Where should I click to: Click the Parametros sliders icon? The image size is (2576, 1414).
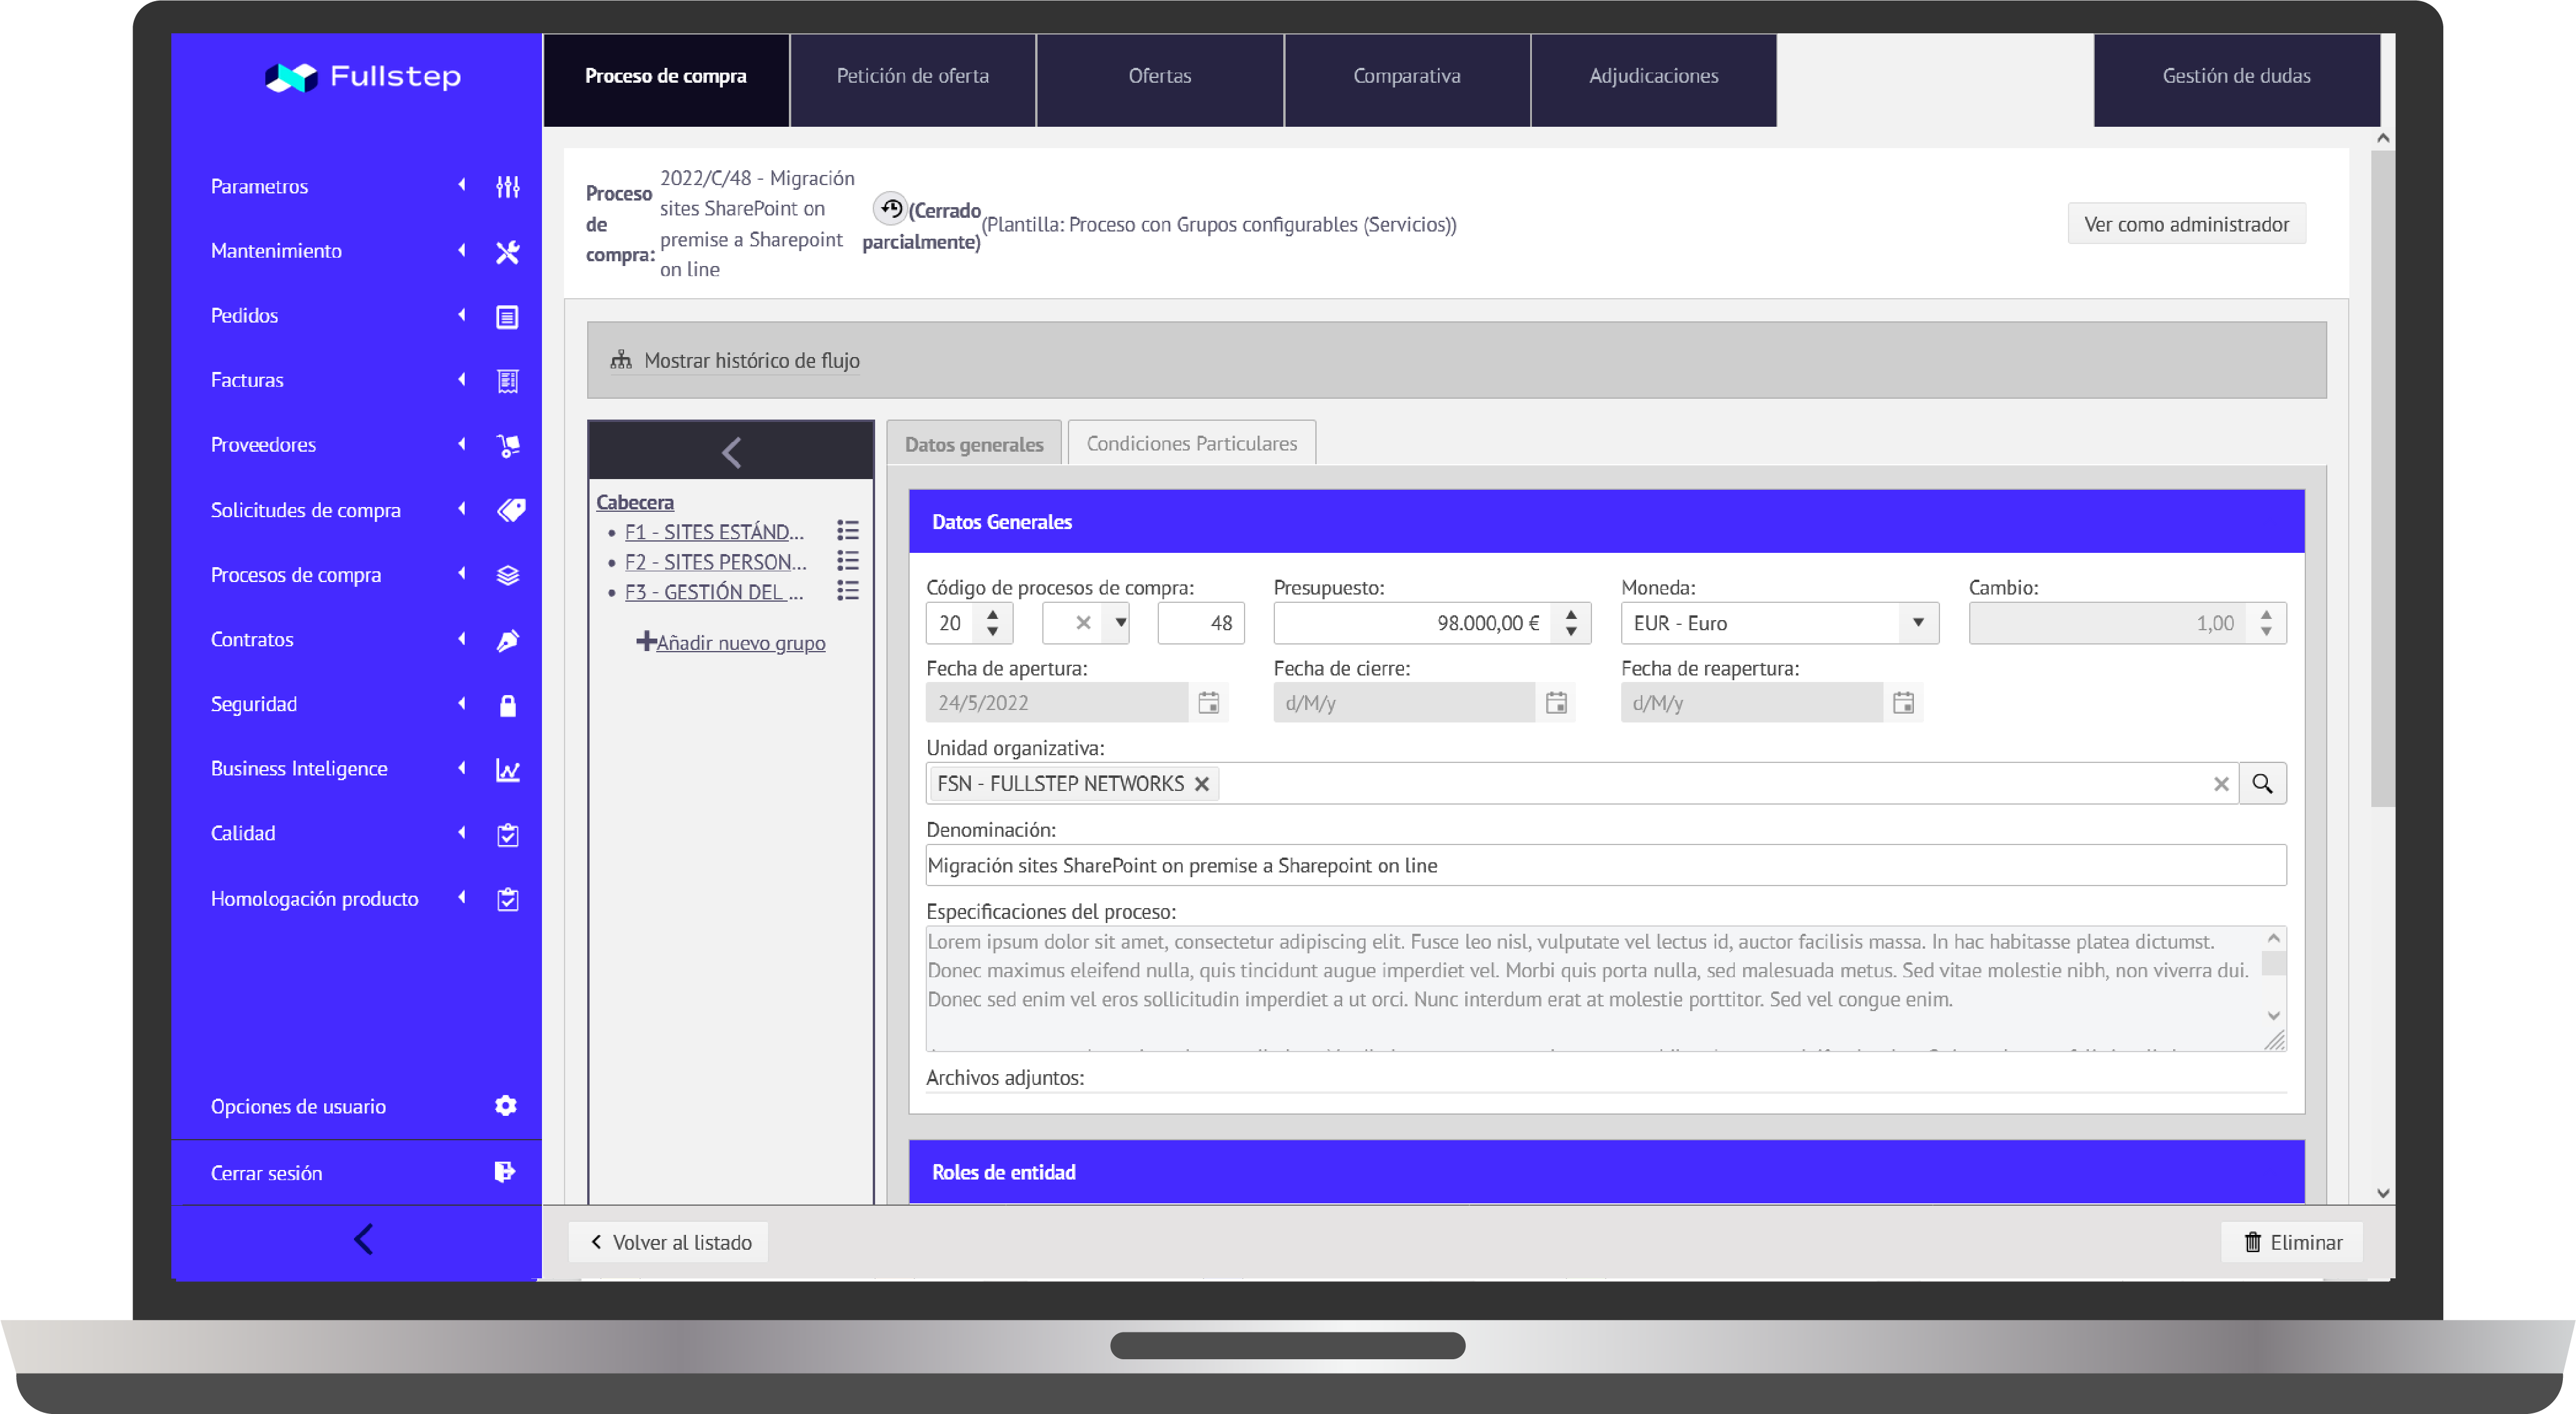(507, 186)
